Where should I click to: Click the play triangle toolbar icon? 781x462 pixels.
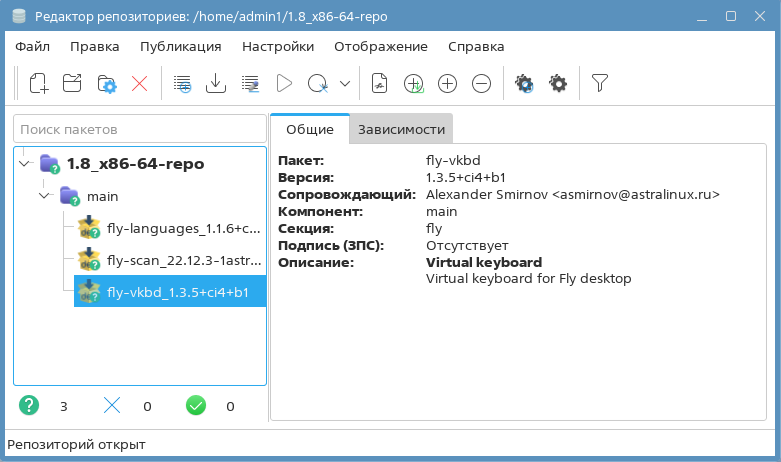283,84
